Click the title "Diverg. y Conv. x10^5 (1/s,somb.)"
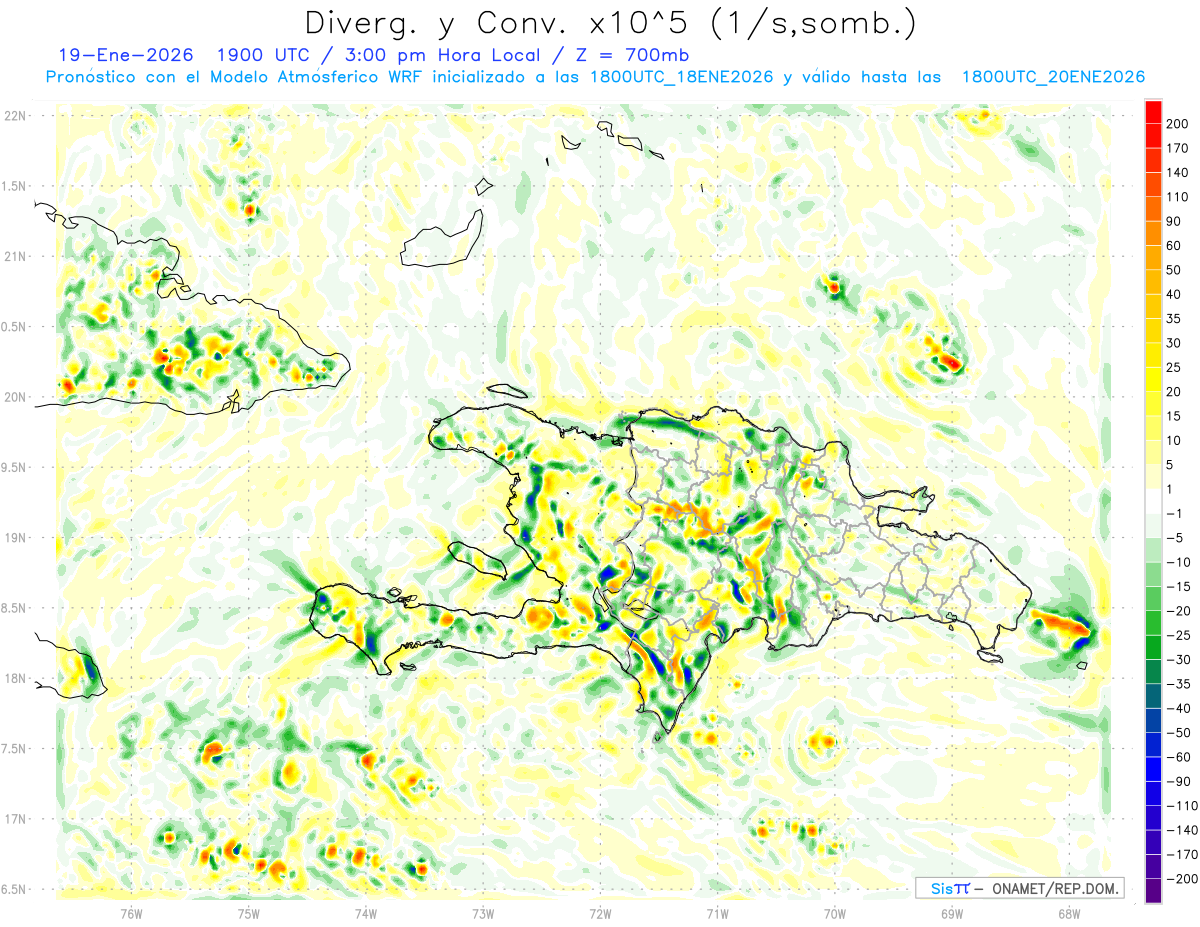The height and width of the screenshot is (927, 1200). point(611,23)
